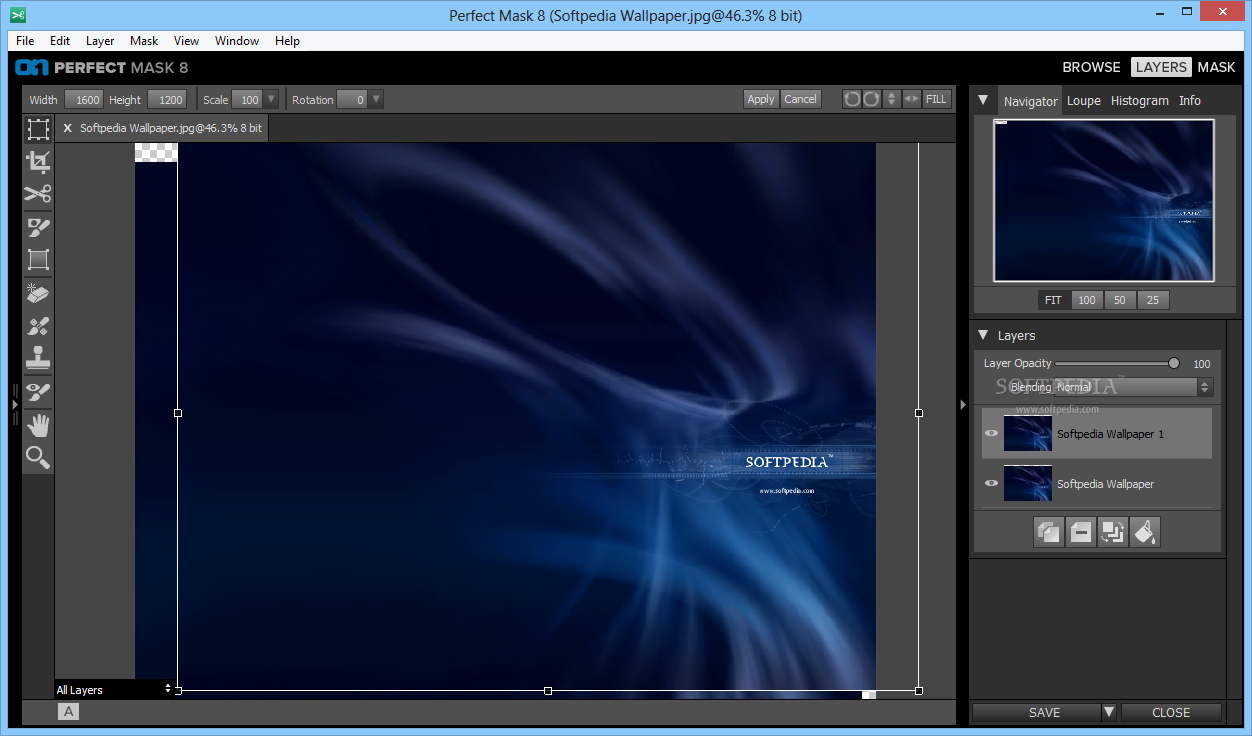Duplicate layer using the copy layer icon
The image size is (1252, 736).
pyautogui.click(x=1049, y=532)
